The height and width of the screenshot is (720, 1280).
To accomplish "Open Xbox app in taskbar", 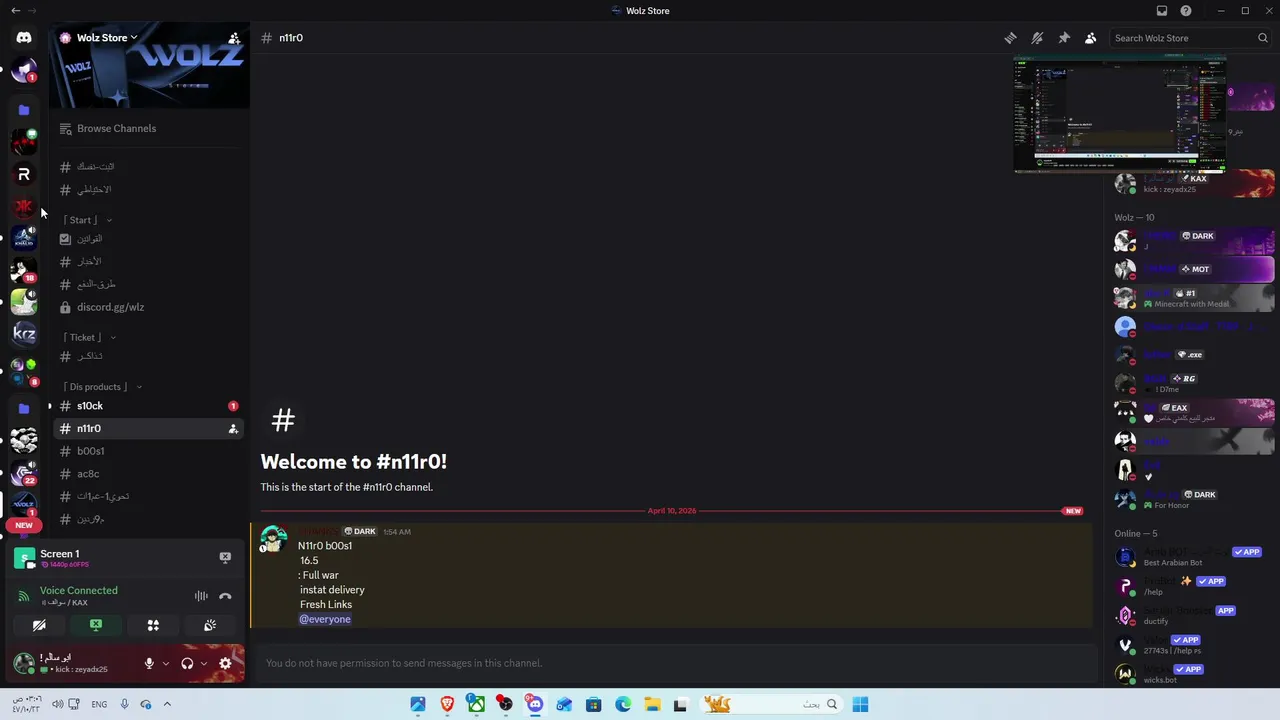I will pyautogui.click(x=476, y=704).
